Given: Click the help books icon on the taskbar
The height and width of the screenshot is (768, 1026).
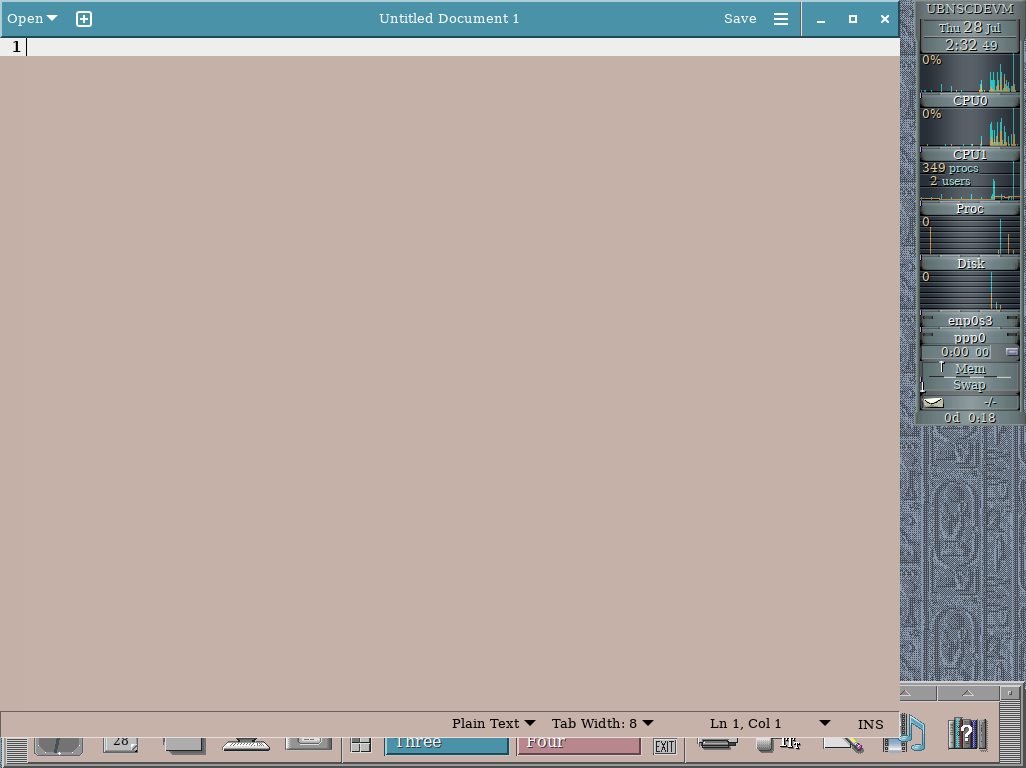Looking at the screenshot, I should (x=965, y=736).
